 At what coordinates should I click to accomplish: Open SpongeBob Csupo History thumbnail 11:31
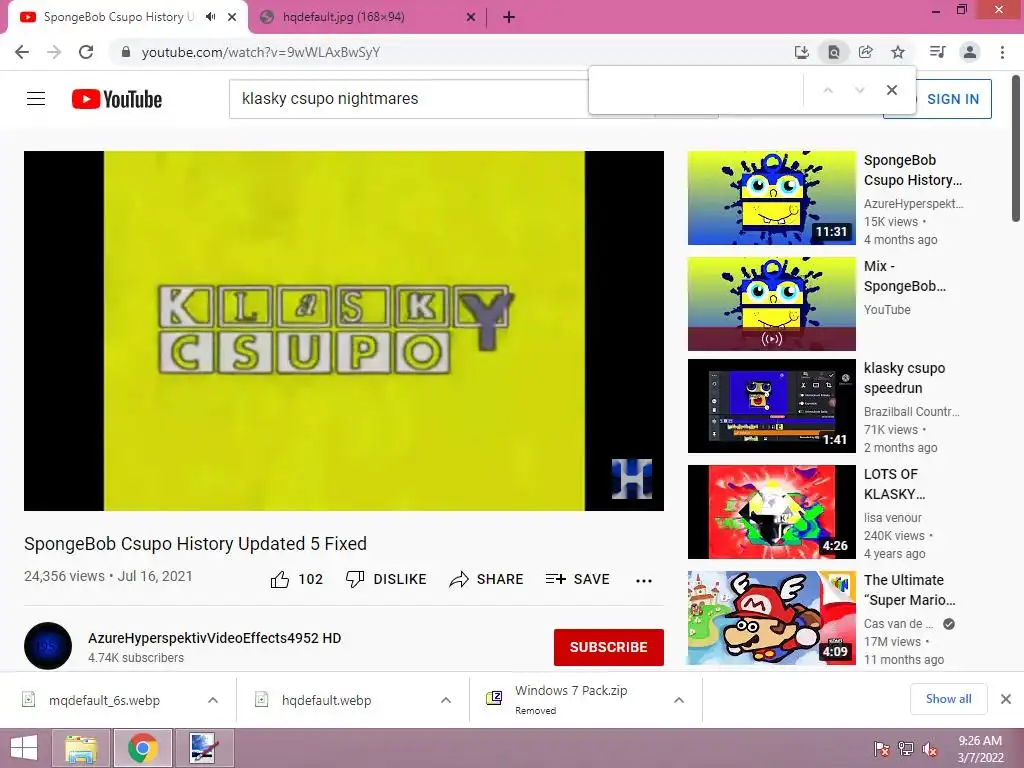[x=771, y=198]
